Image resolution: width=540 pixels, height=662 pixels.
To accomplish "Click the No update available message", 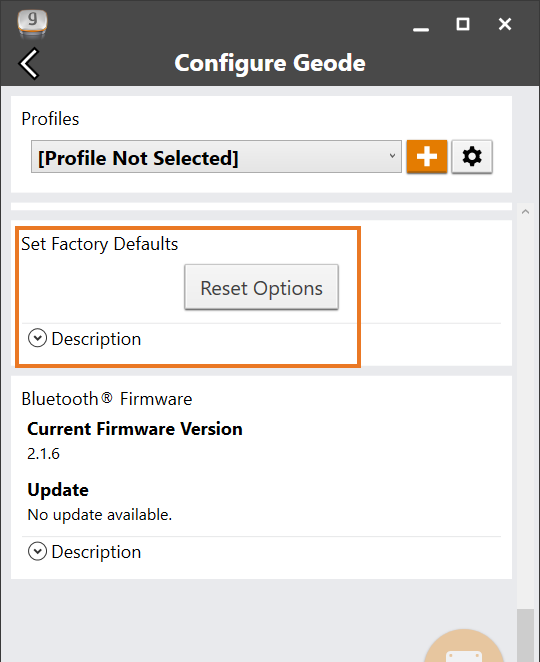I will pos(100,515).
